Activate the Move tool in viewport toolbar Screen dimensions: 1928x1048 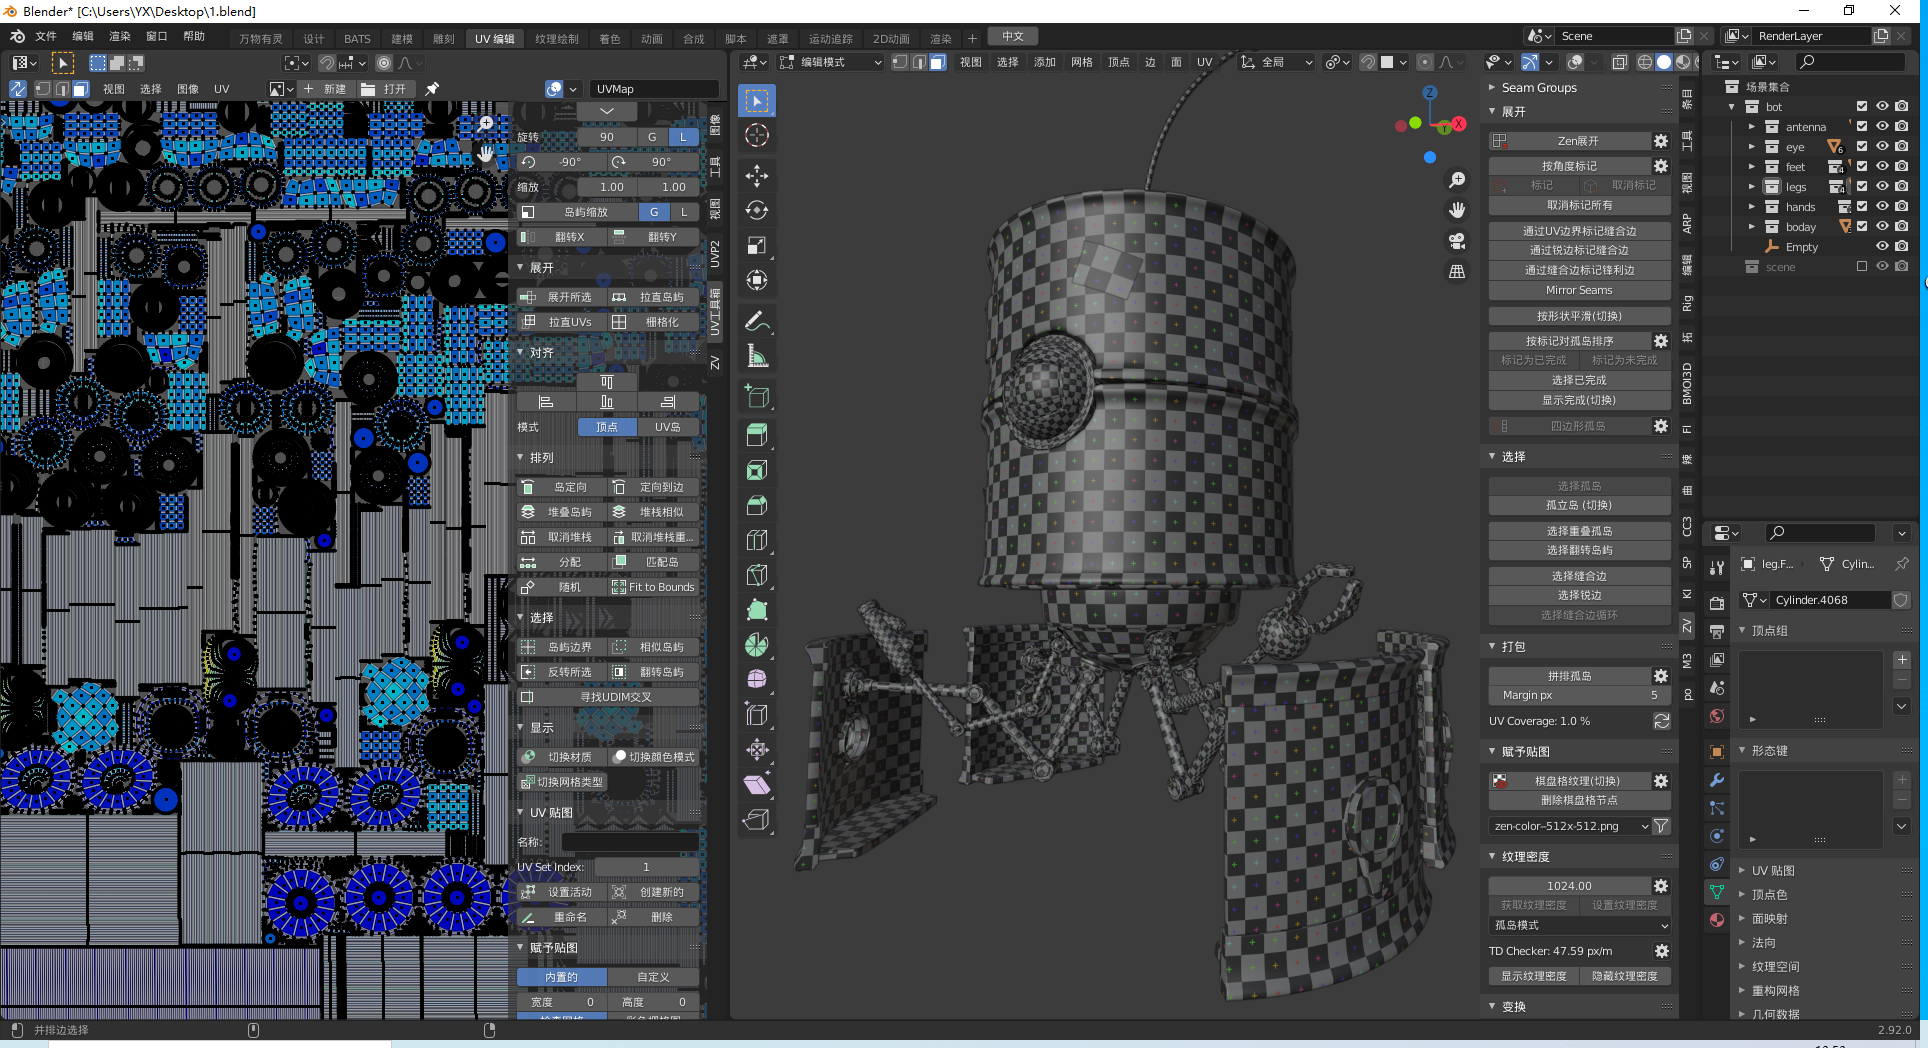[x=757, y=176]
